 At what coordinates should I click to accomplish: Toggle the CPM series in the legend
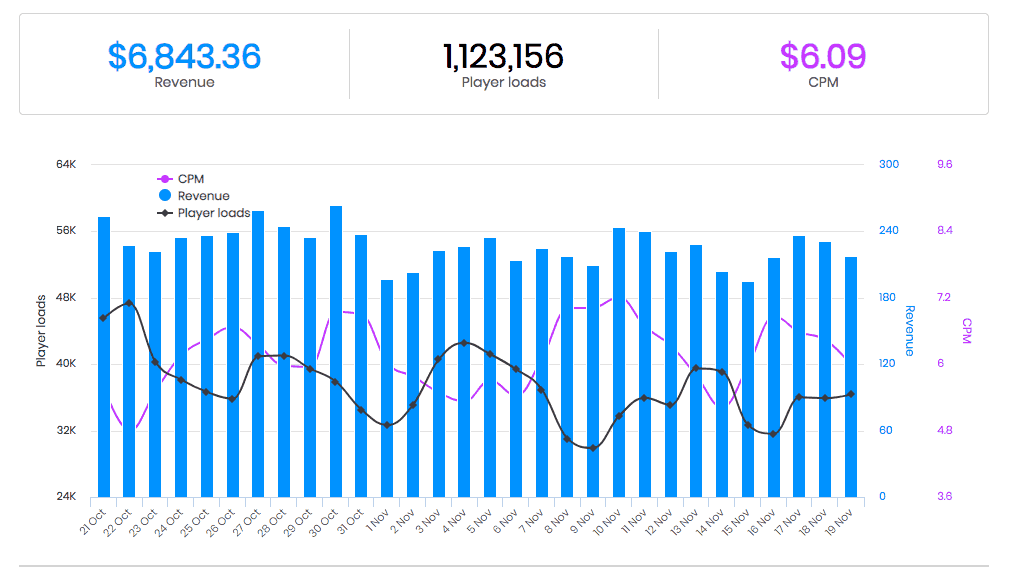190,179
